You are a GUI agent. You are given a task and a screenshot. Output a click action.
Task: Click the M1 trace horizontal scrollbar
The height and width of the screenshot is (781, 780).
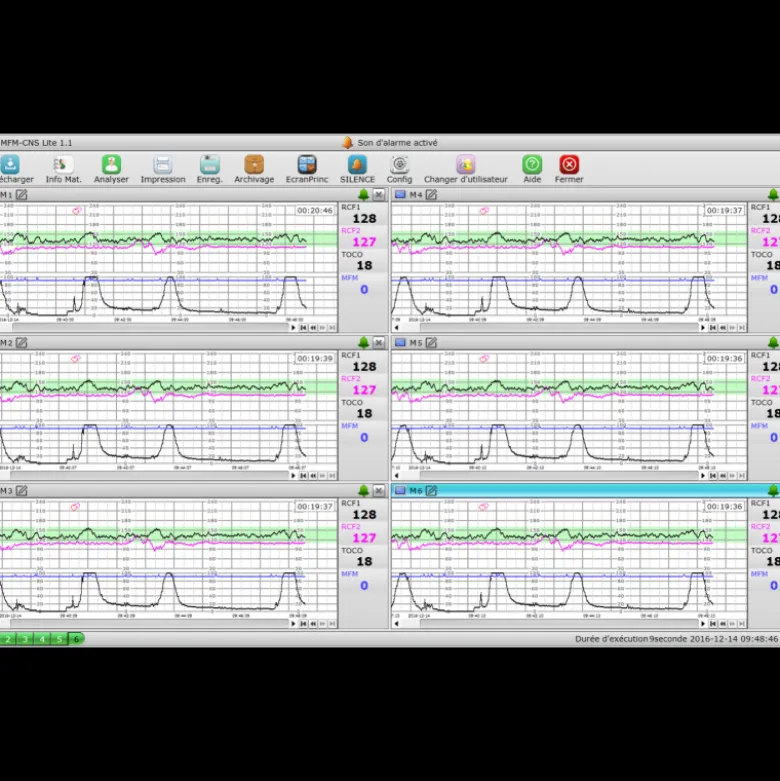point(149,328)
